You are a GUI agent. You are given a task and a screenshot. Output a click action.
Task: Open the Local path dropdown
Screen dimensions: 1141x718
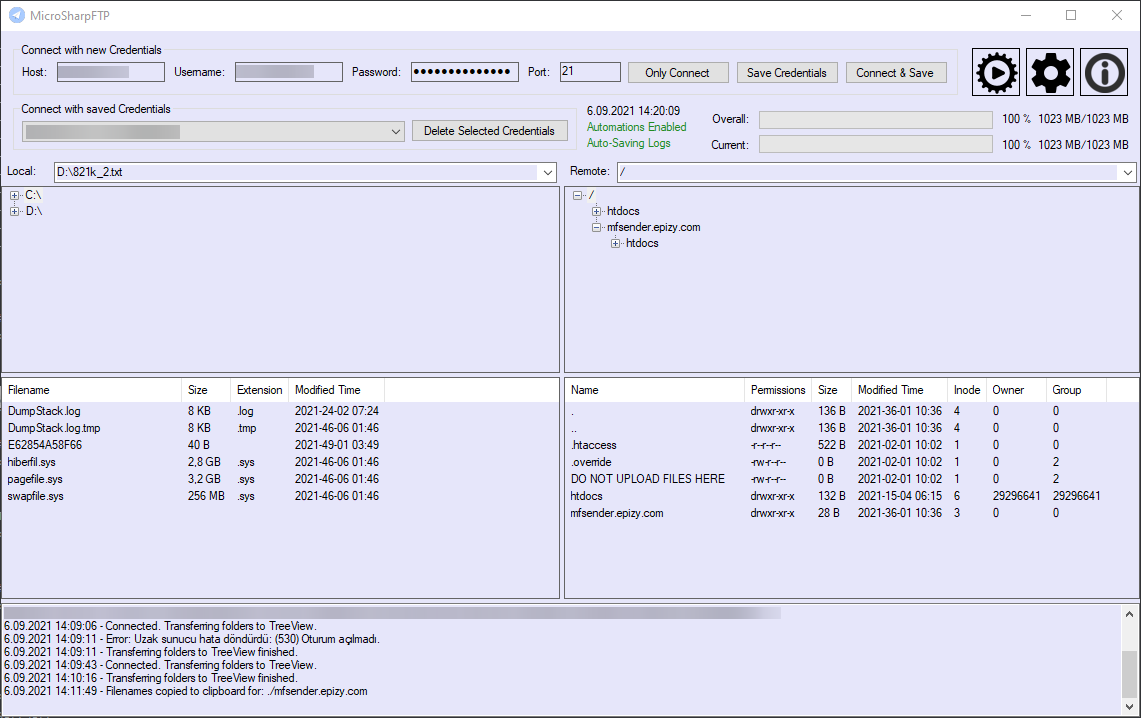tap(547, 172)
